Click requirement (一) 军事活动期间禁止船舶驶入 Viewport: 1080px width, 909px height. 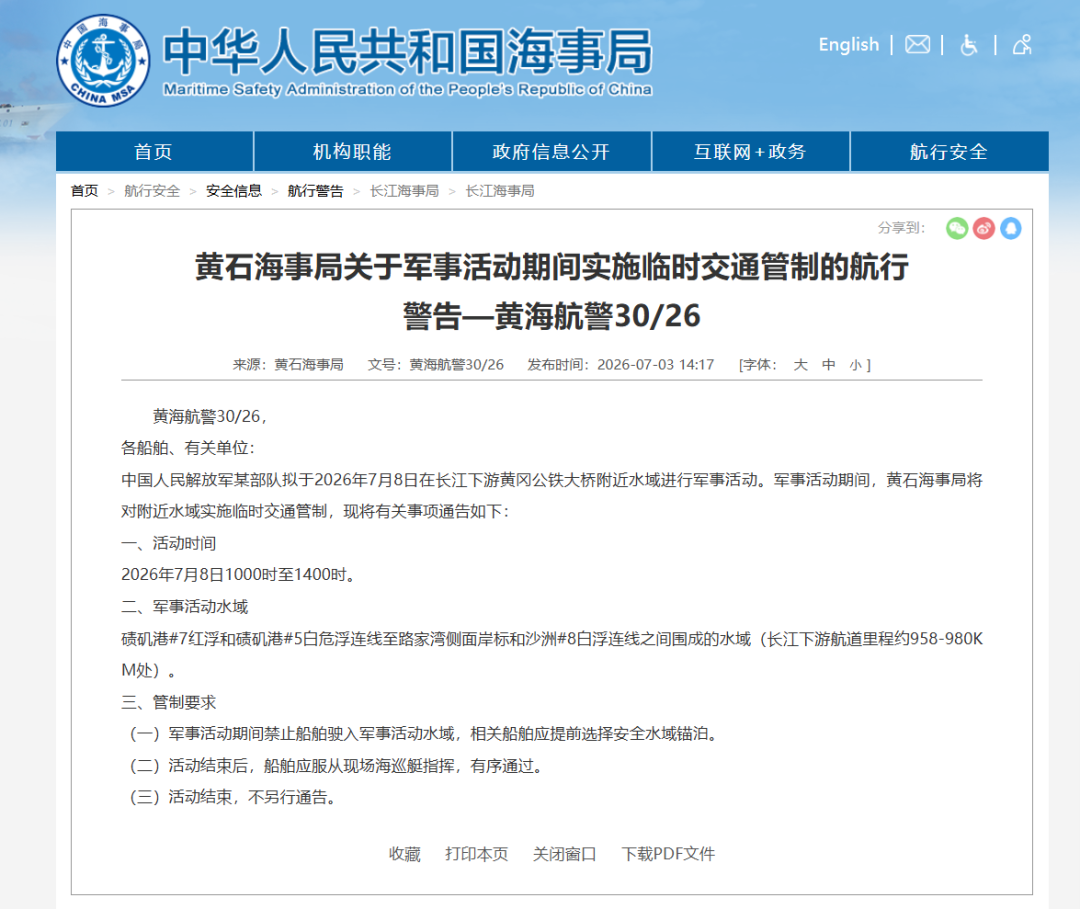point(424,734)
